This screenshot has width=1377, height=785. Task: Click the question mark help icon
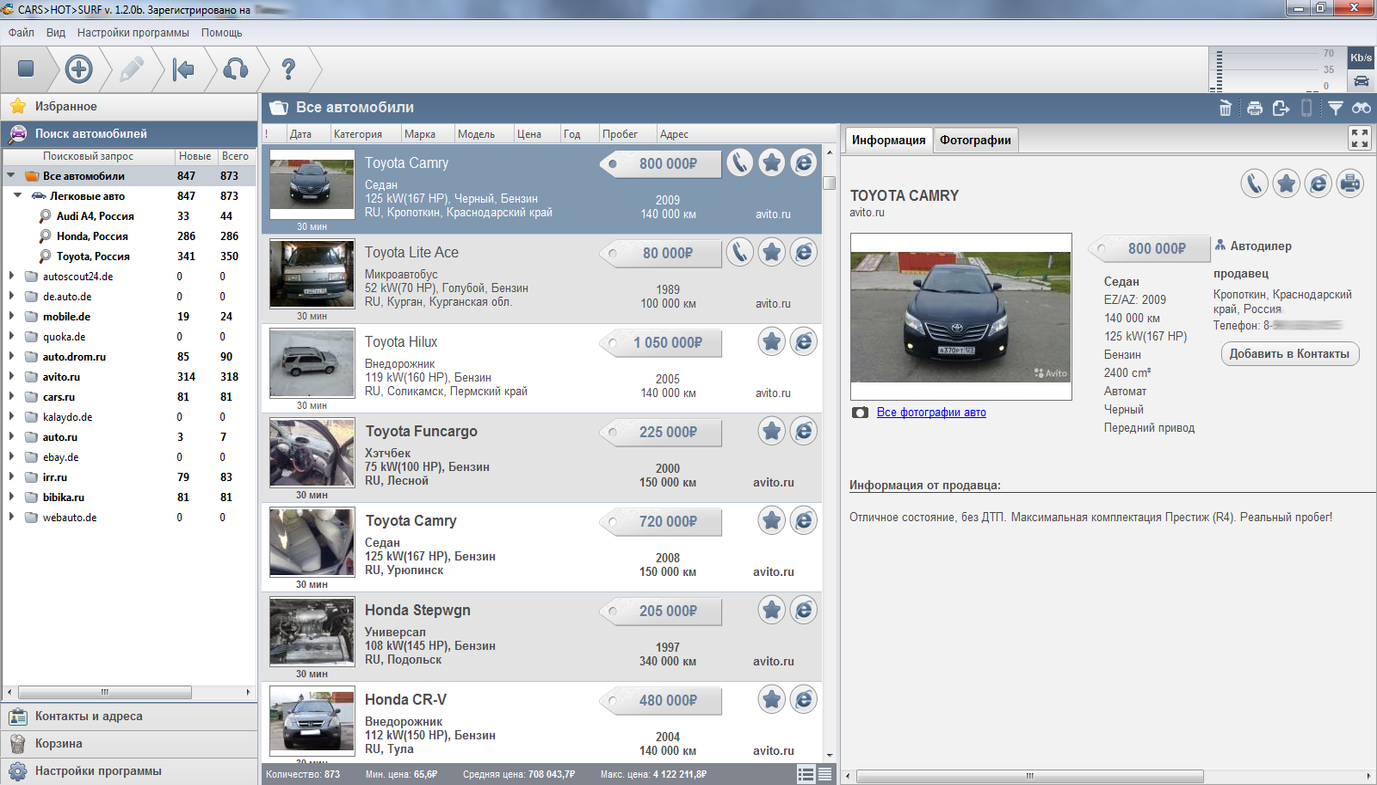click(288, 69)
